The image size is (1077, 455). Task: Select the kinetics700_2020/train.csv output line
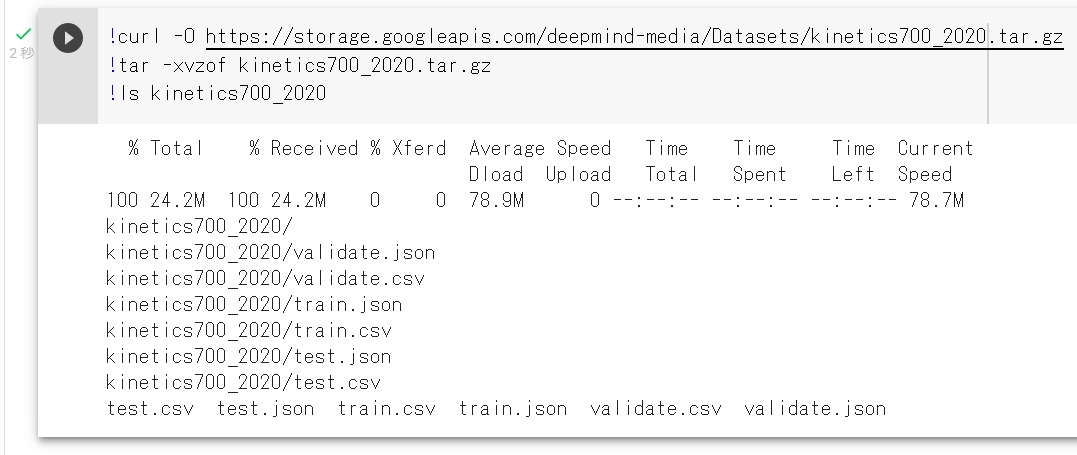coord(249,331)
